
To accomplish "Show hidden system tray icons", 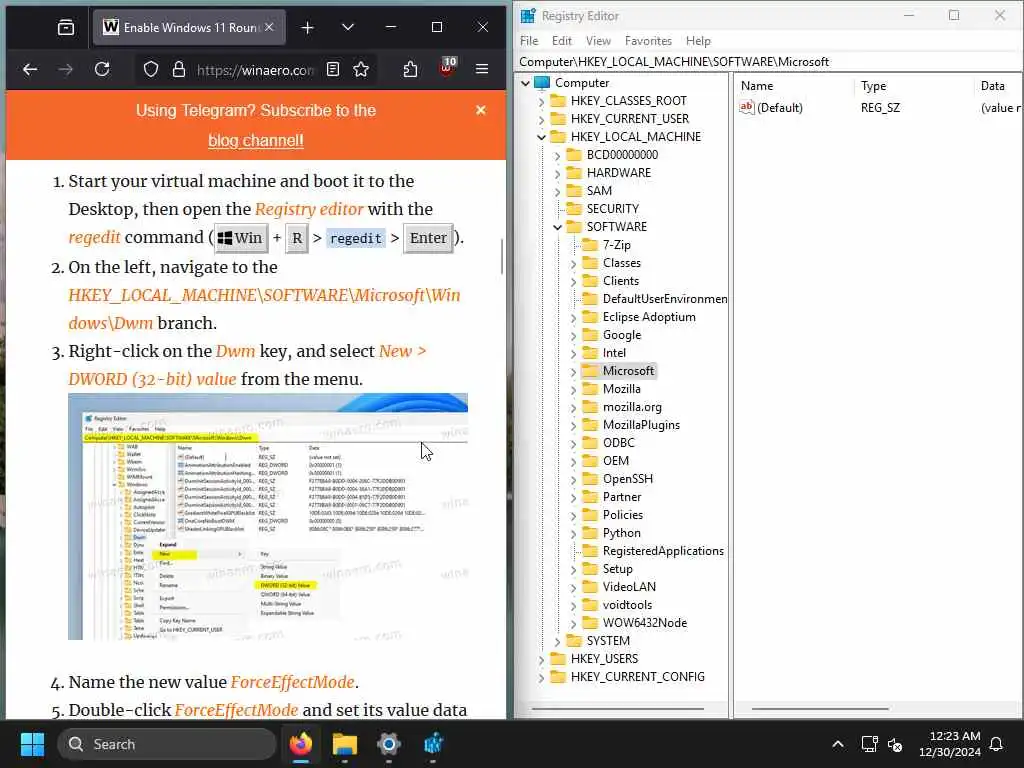I will (x=838, y=744).
